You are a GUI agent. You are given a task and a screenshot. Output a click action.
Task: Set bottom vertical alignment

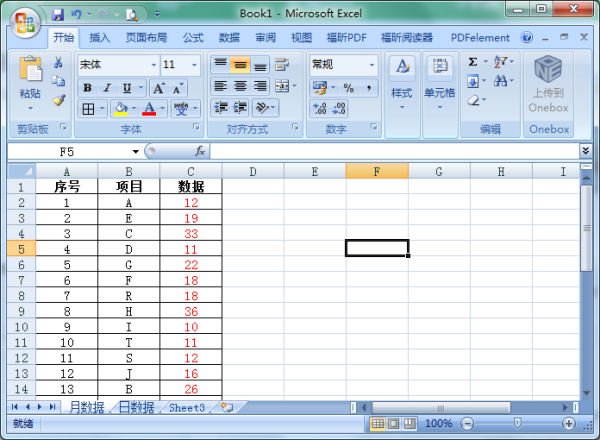pos(260,64)
